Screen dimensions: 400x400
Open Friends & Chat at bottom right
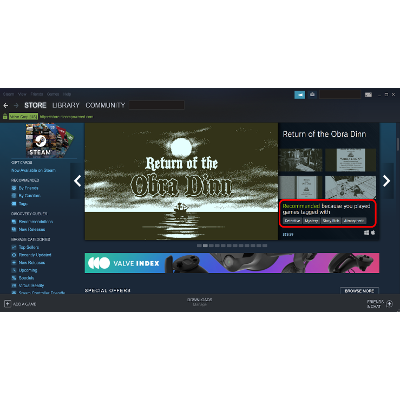point(380,304)
